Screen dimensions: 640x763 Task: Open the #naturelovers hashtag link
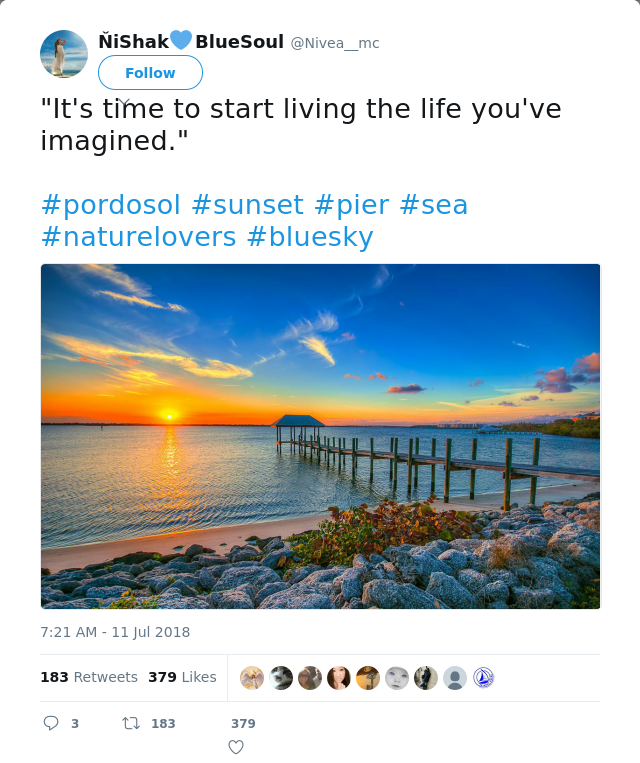[139, 237]
